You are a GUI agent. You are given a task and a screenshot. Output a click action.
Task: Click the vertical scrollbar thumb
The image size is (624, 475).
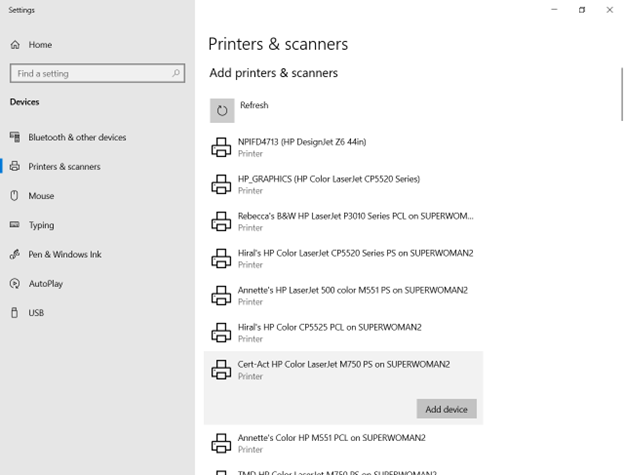coord(622,94)
